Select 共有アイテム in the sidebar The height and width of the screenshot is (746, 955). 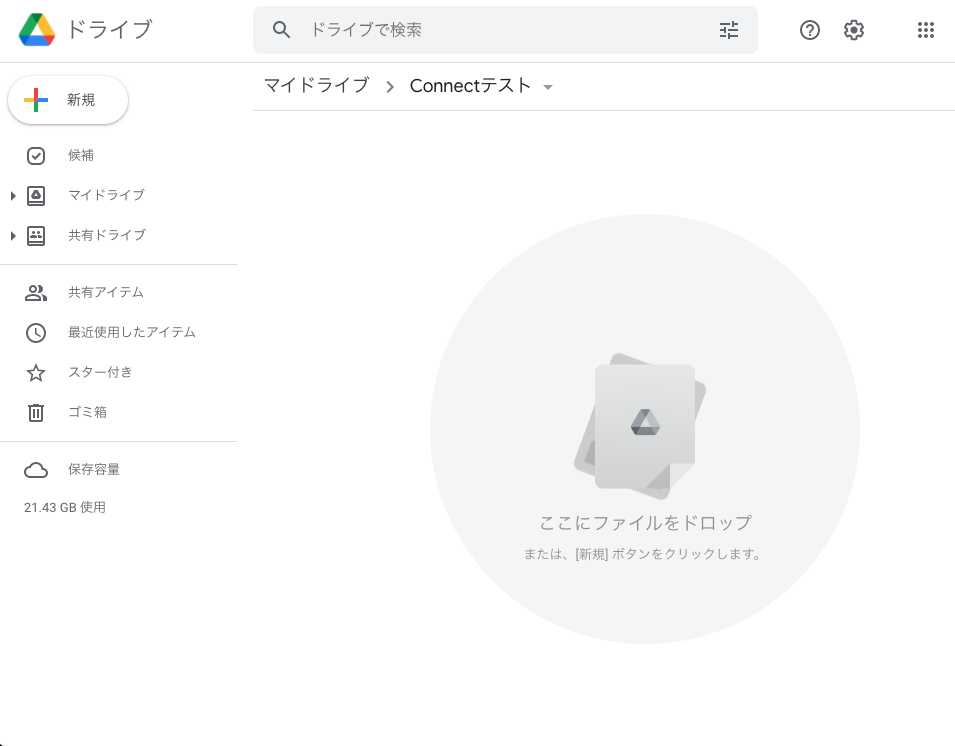(105, 292)
